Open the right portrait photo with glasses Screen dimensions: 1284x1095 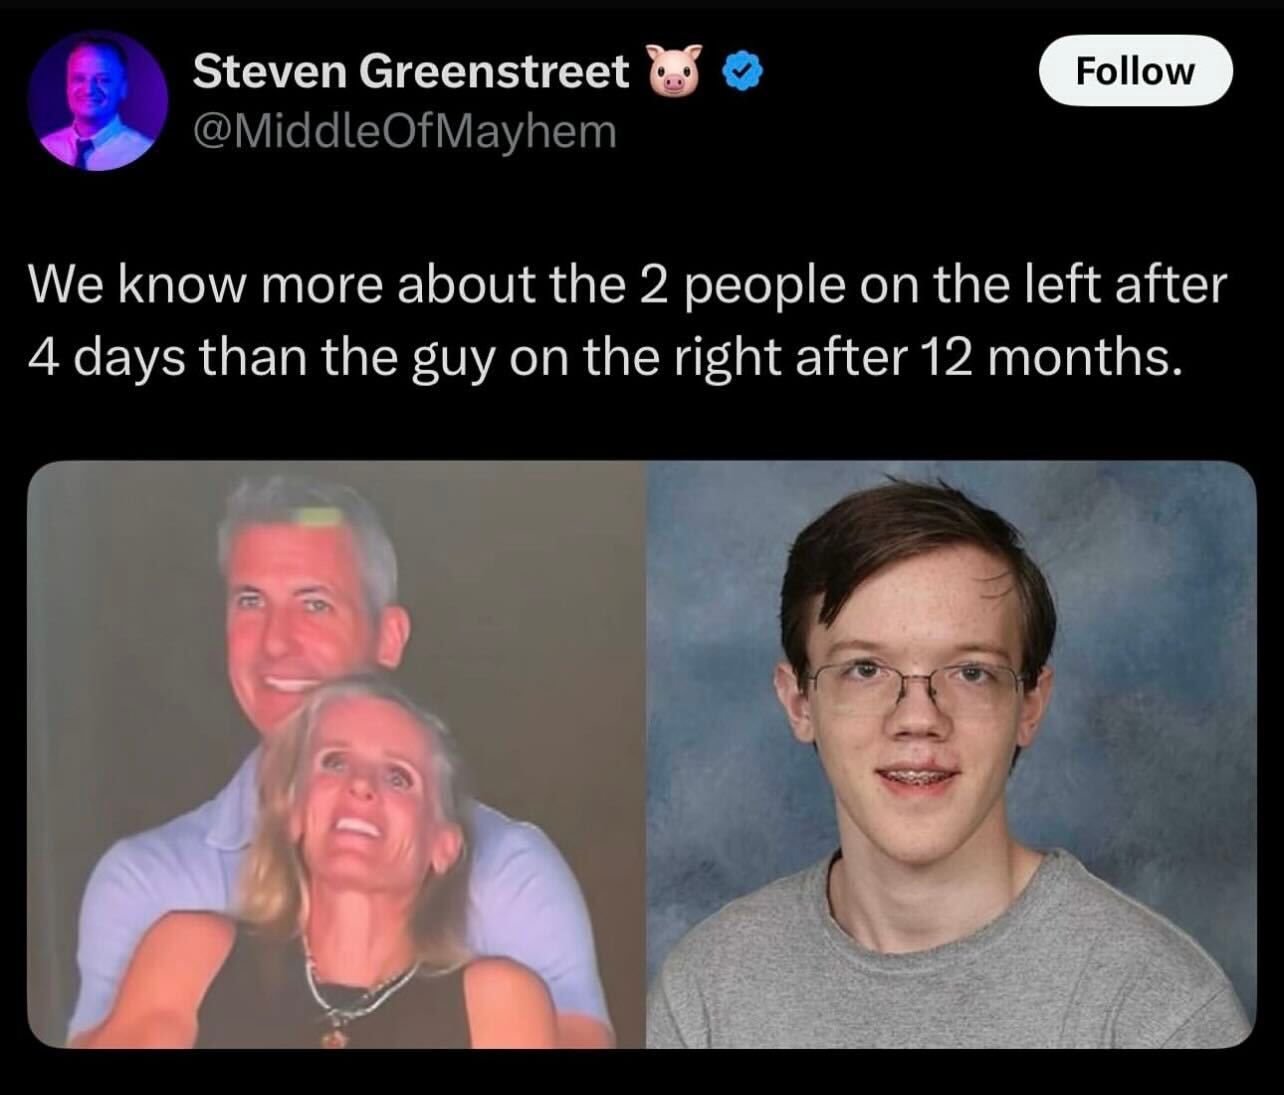click(951, 755)
